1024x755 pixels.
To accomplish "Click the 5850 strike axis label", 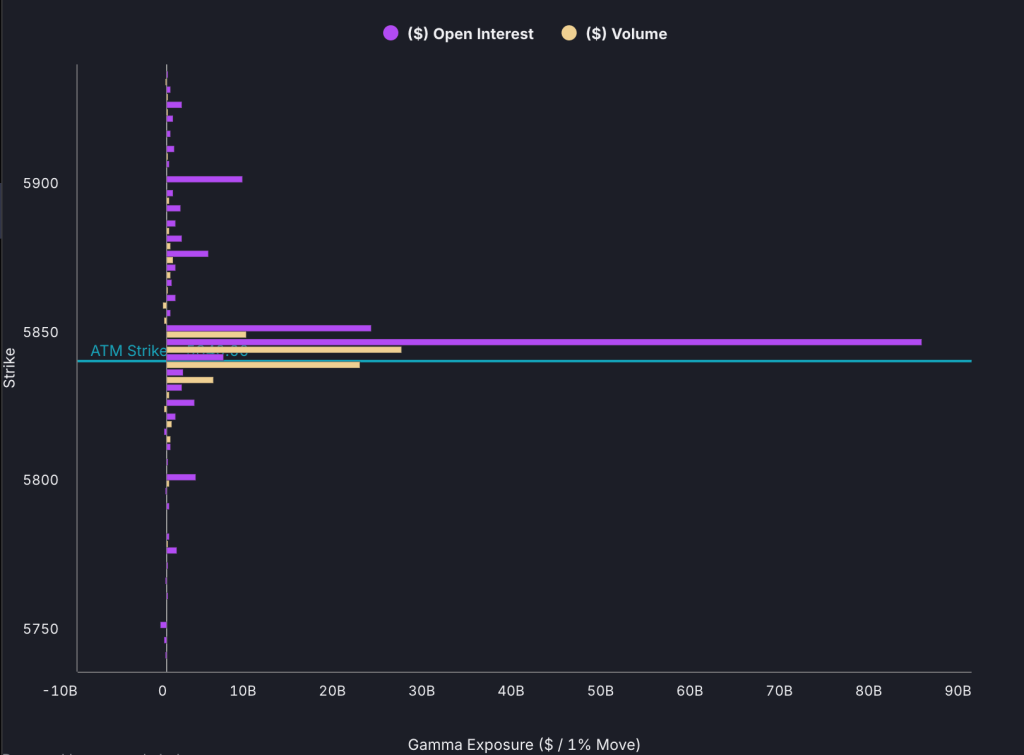I will tap(42, 332).
